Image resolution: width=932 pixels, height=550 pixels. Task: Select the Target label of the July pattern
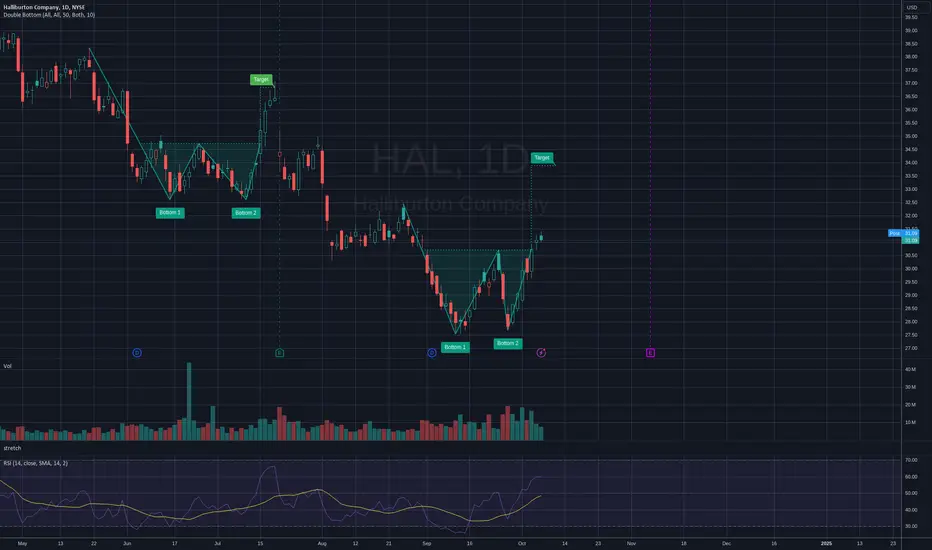point(261,79)
